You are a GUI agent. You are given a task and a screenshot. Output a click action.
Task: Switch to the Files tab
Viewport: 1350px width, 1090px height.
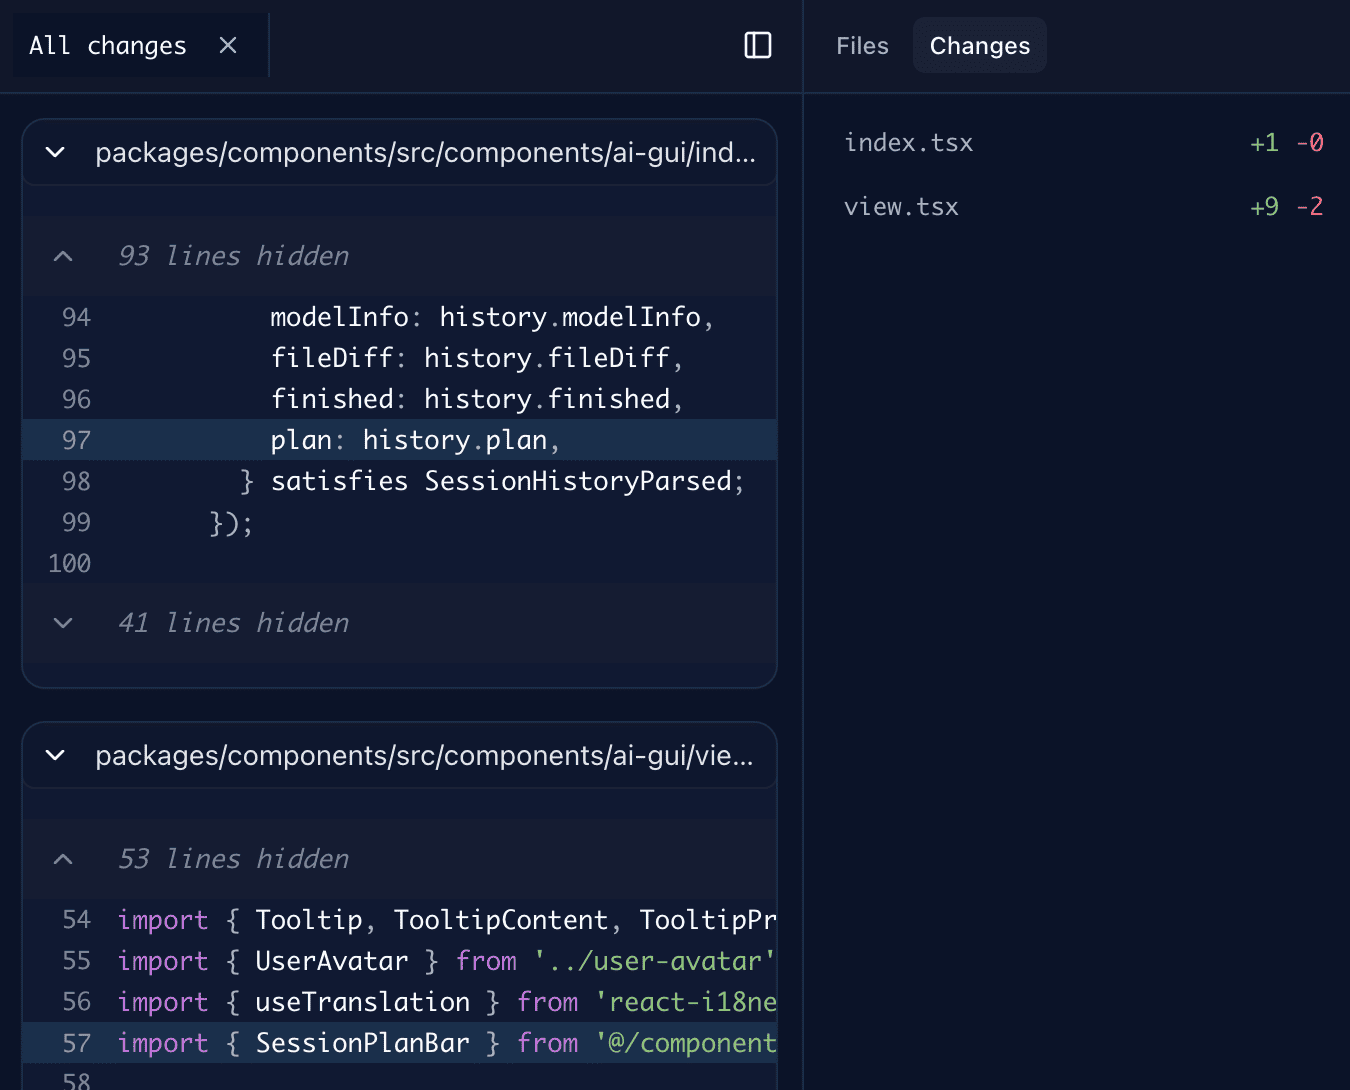862,45
